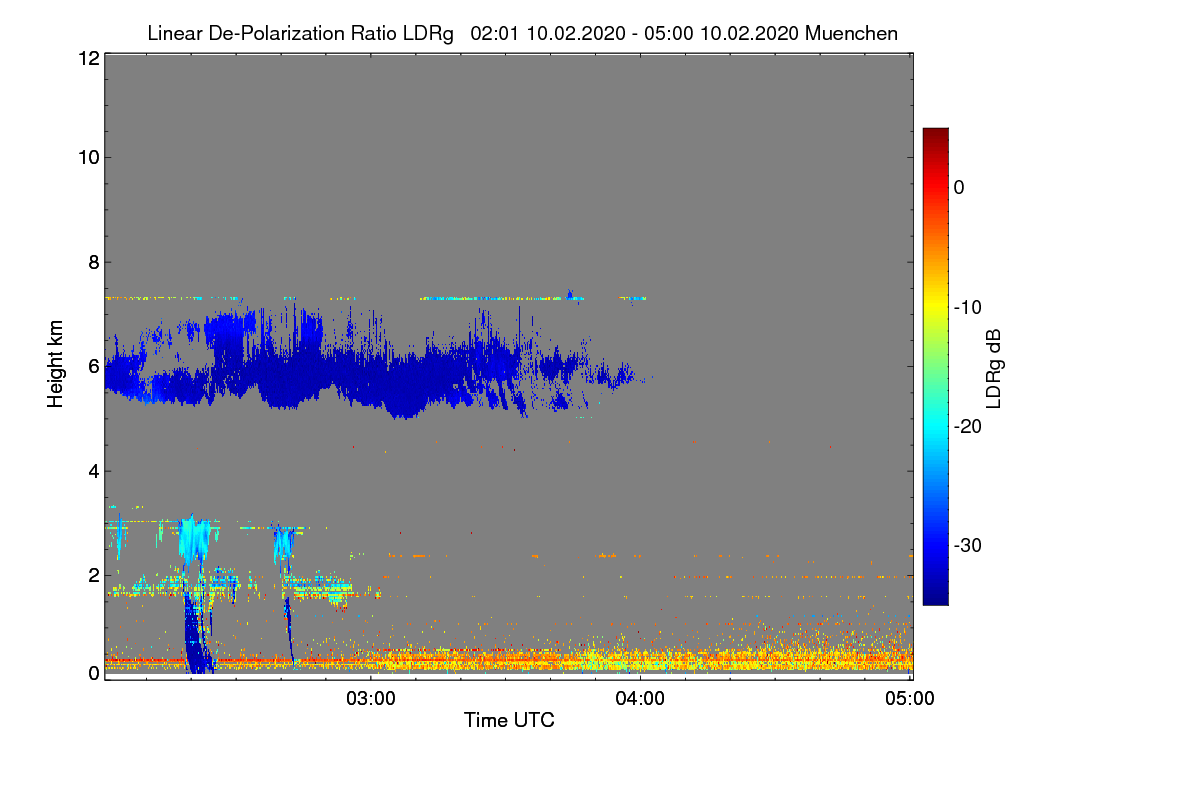Click the color bar legend
The width and height of the screenshot is (1200, 800).
click(935, 366)
